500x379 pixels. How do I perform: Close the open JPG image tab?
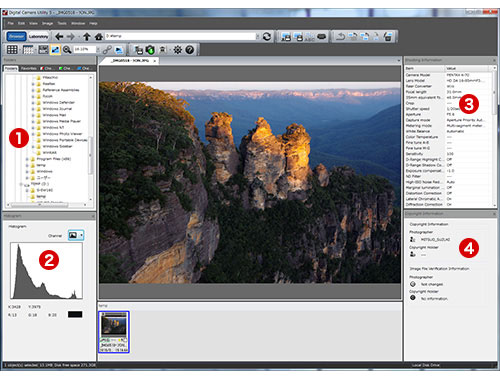coord(155,61)
